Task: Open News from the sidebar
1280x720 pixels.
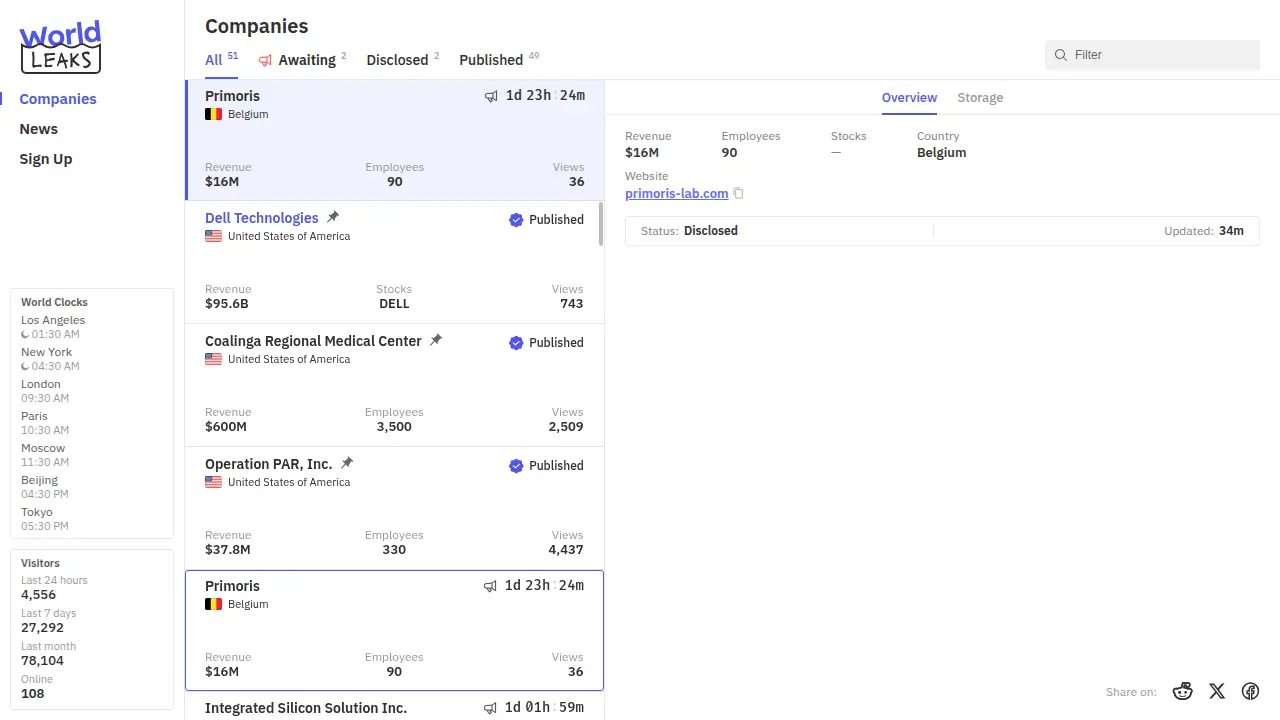Action: click(39, 129)
